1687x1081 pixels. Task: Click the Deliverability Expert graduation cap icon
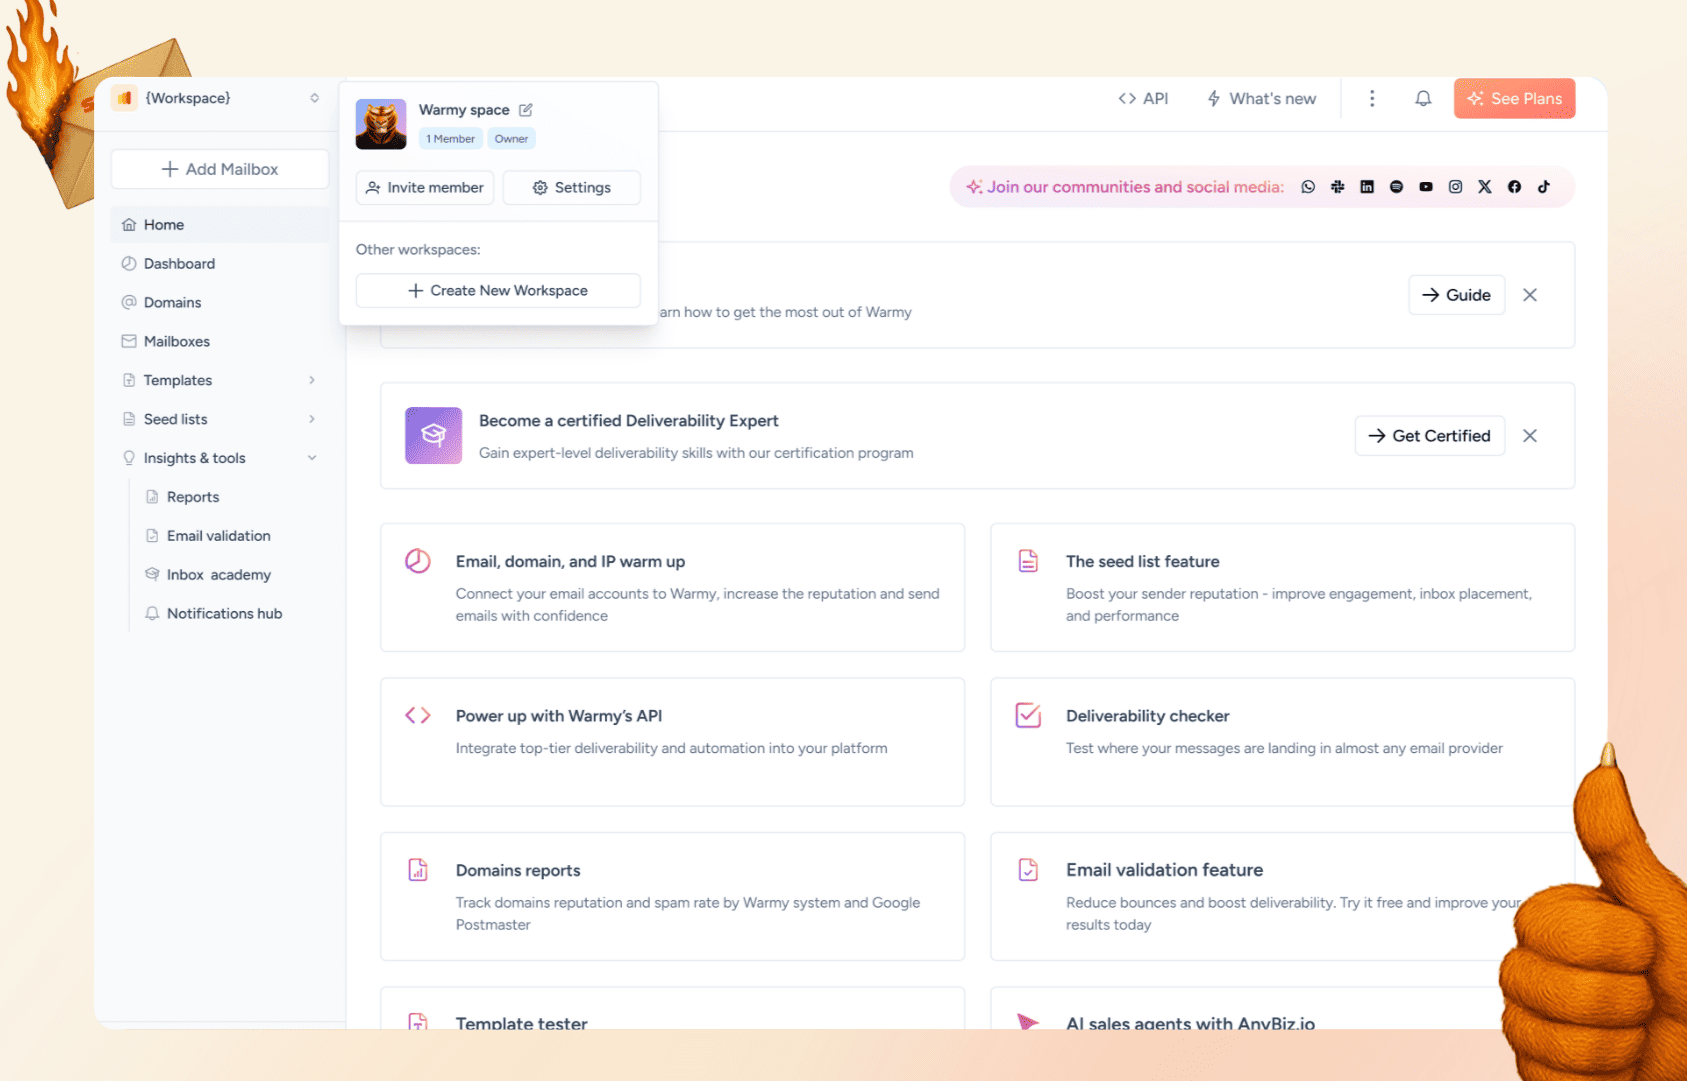click(433, 435)
